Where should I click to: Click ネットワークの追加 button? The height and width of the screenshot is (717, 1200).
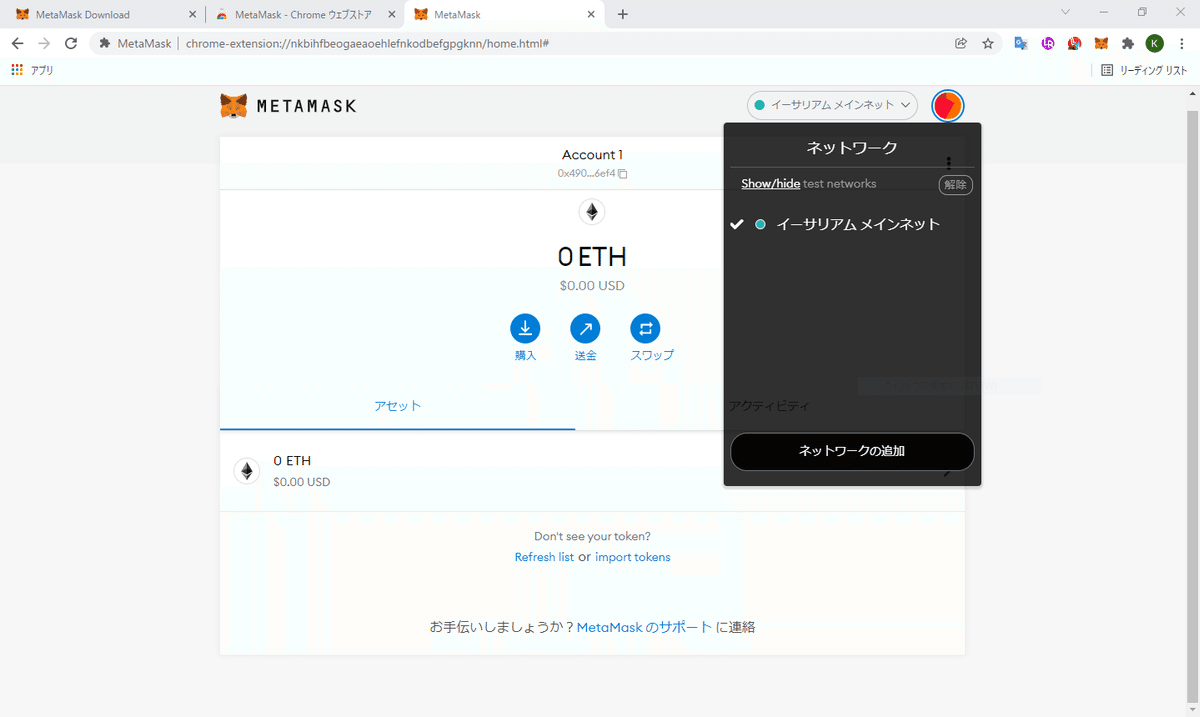coord(852,451)
